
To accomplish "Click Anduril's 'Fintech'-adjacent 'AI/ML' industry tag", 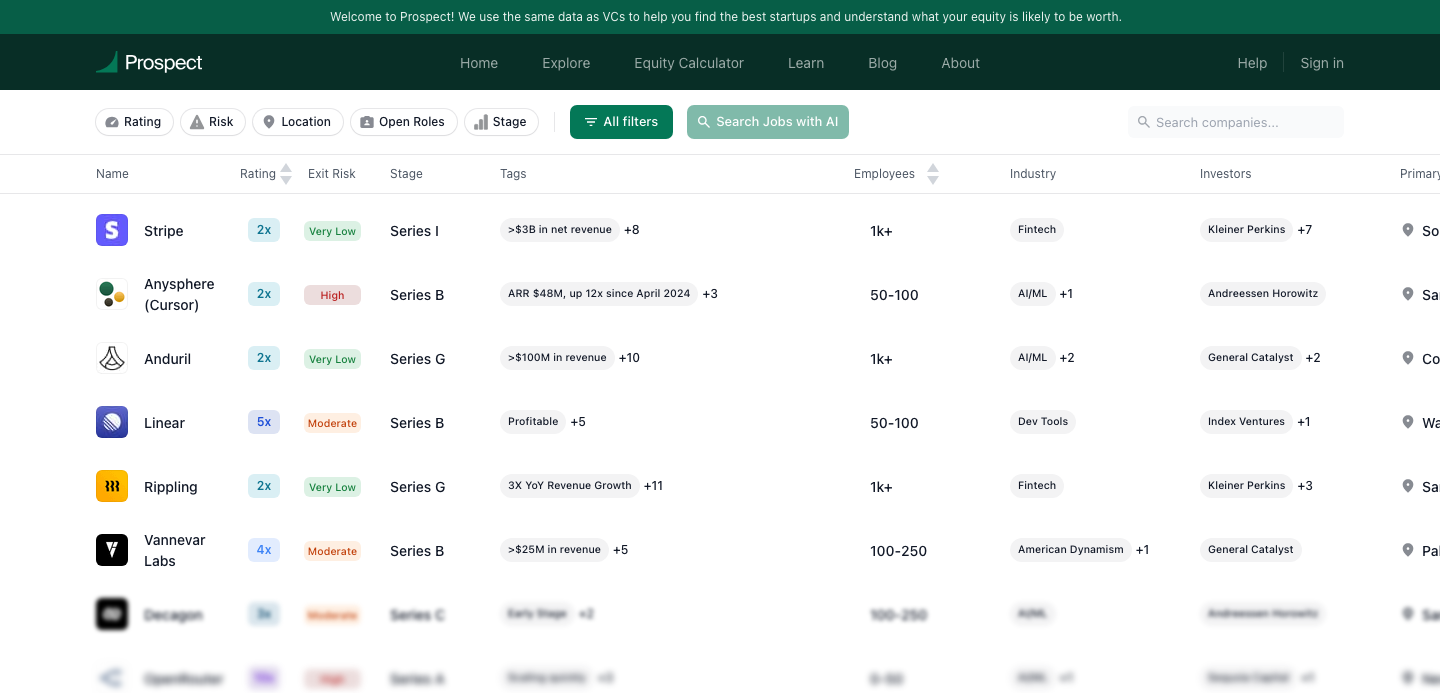I will tap(1032, 358).
